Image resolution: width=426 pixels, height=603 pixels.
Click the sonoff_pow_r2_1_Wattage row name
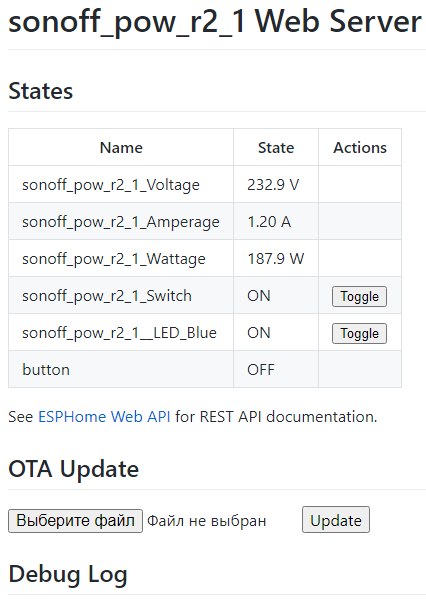coord(114,259)
